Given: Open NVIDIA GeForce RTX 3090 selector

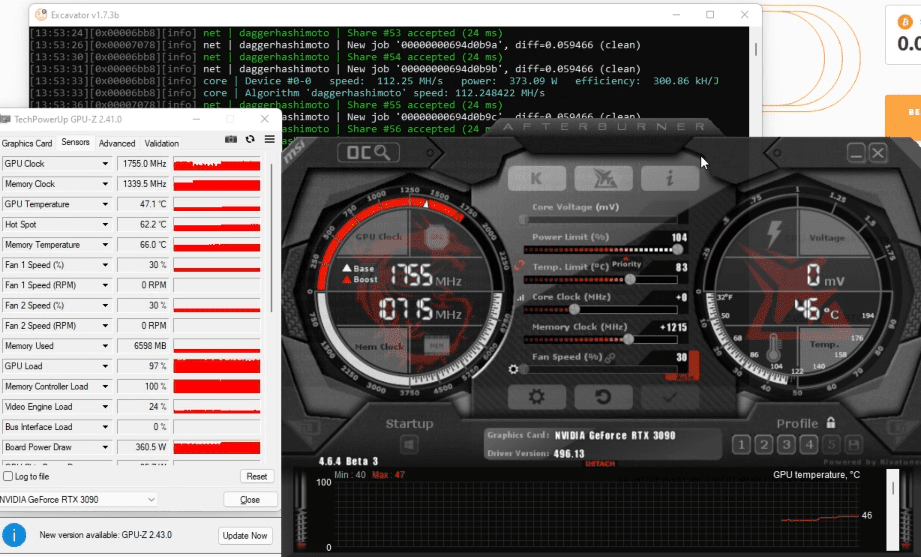Looking at the screenshot, I should pyautogui.click(x=78, y=499).
